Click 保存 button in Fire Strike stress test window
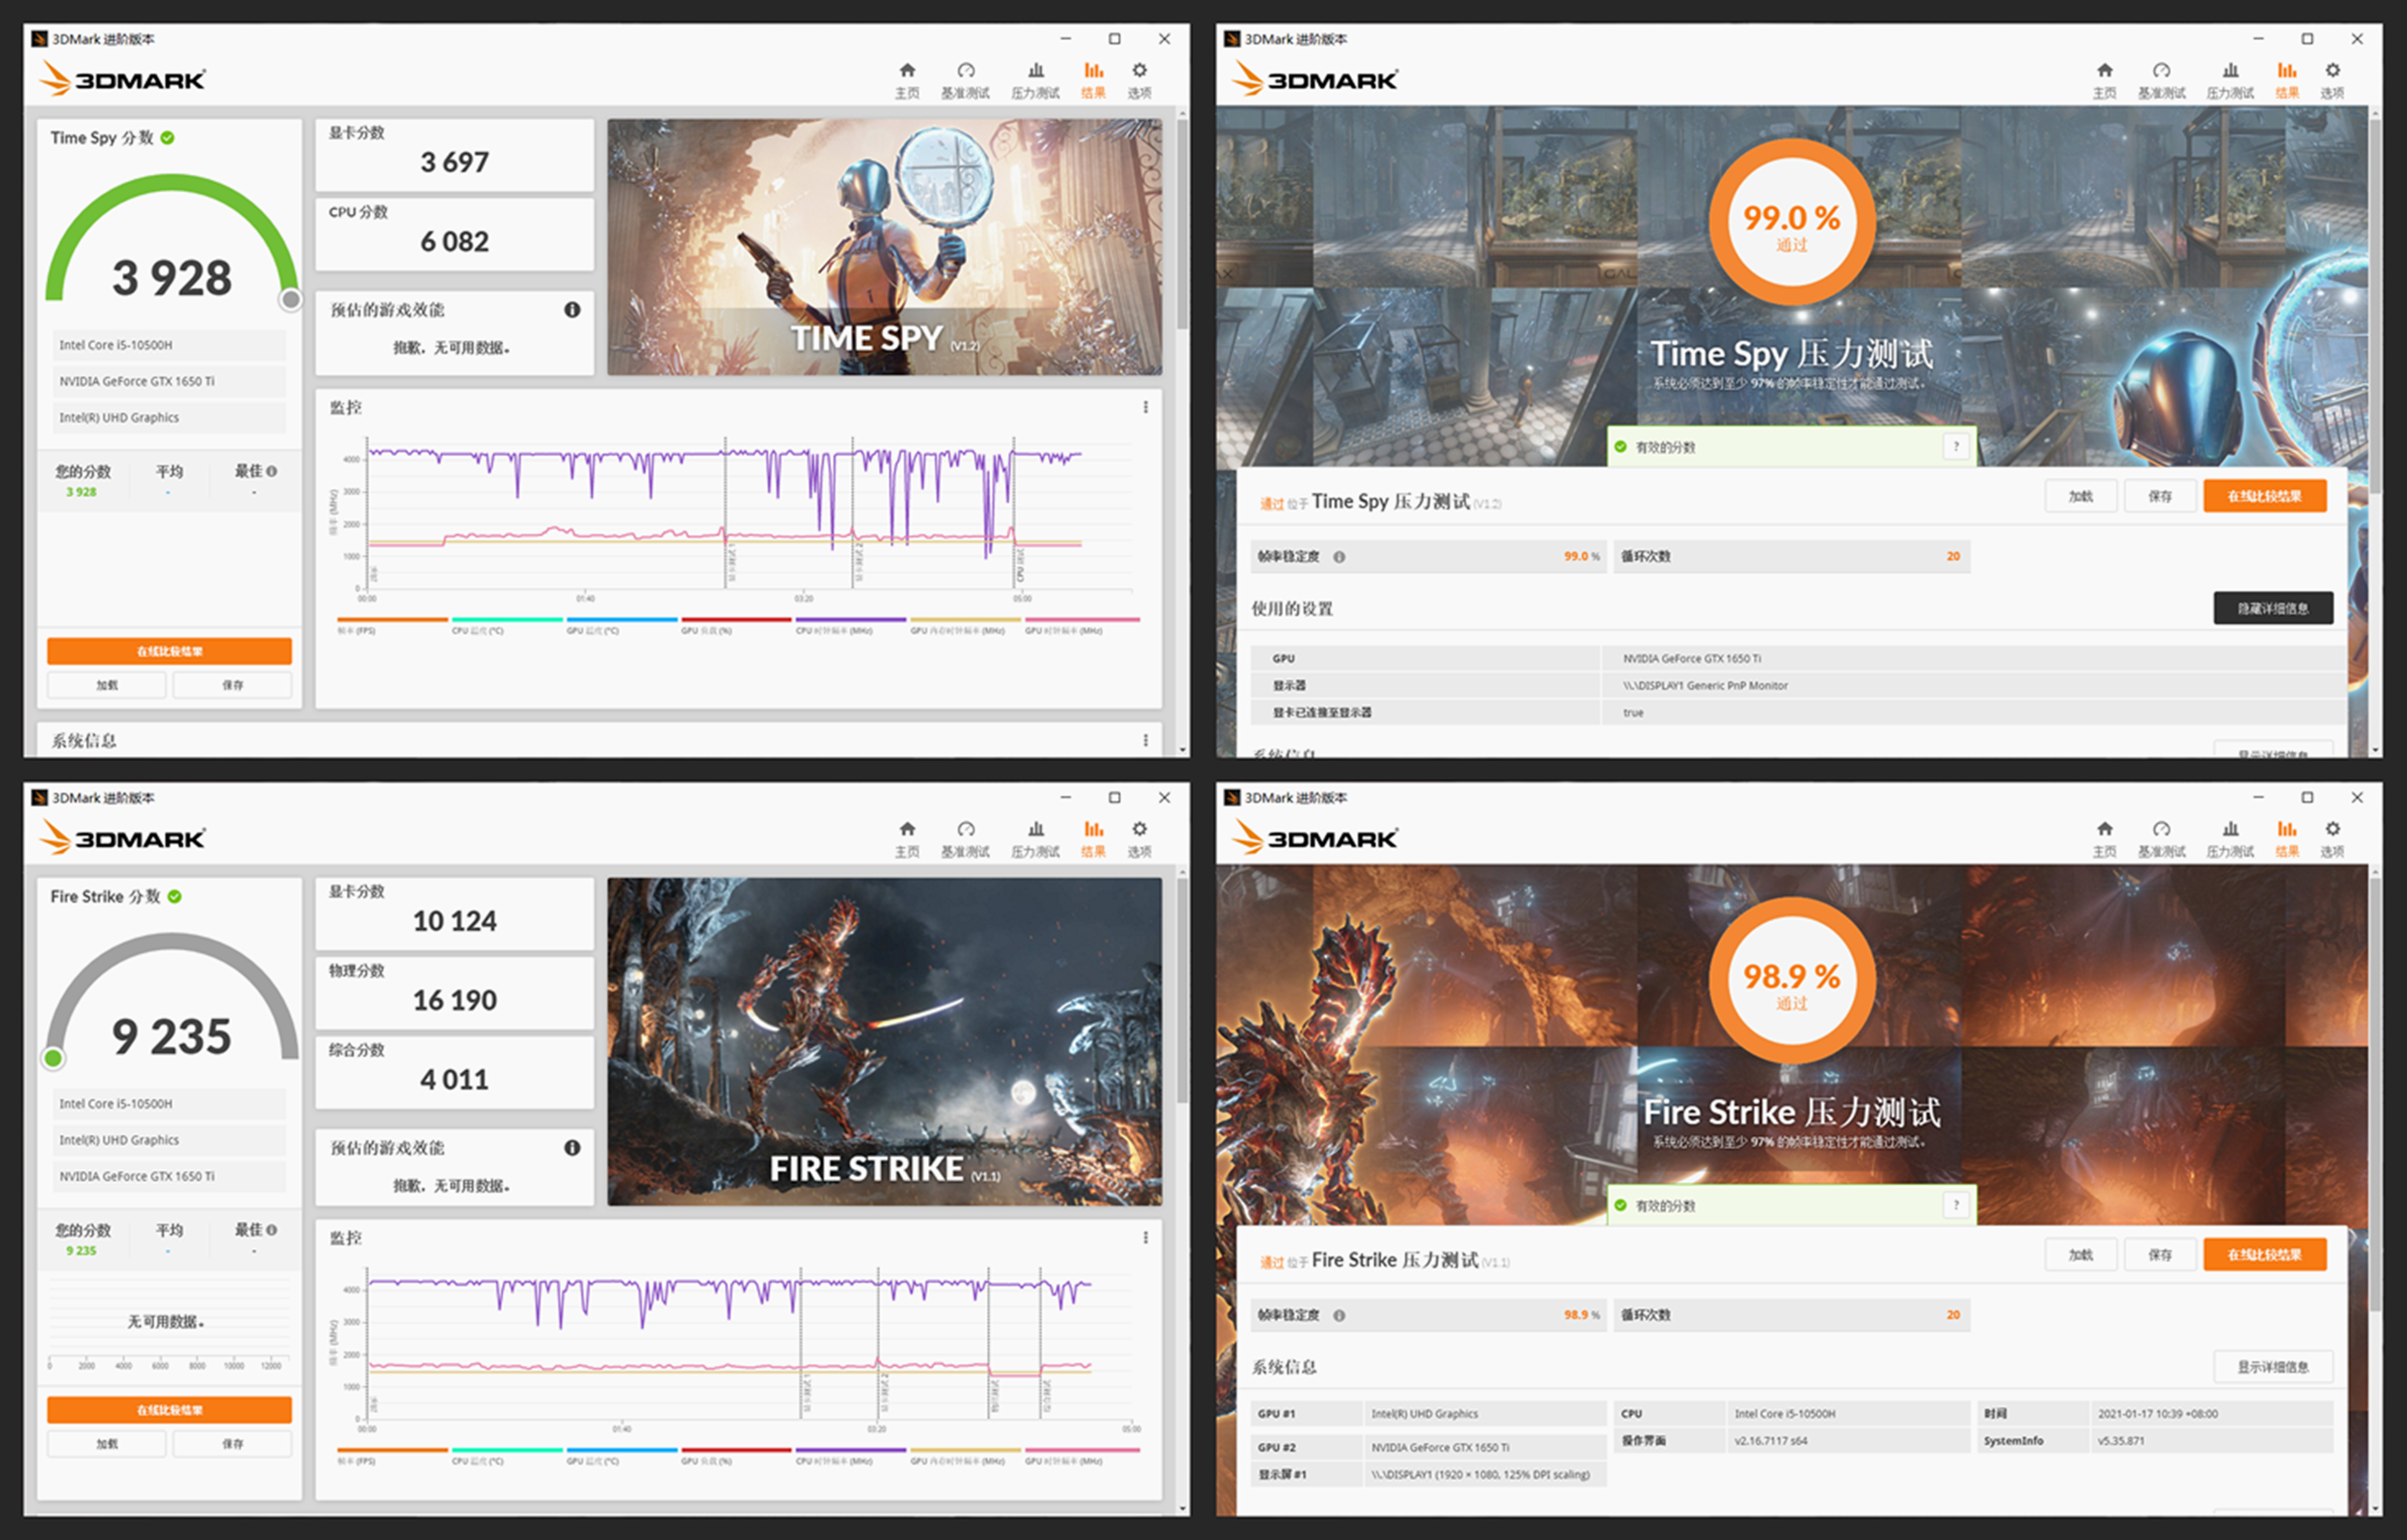The height and width of the screenshot is (1540, 2407). click(2160, 1255)
